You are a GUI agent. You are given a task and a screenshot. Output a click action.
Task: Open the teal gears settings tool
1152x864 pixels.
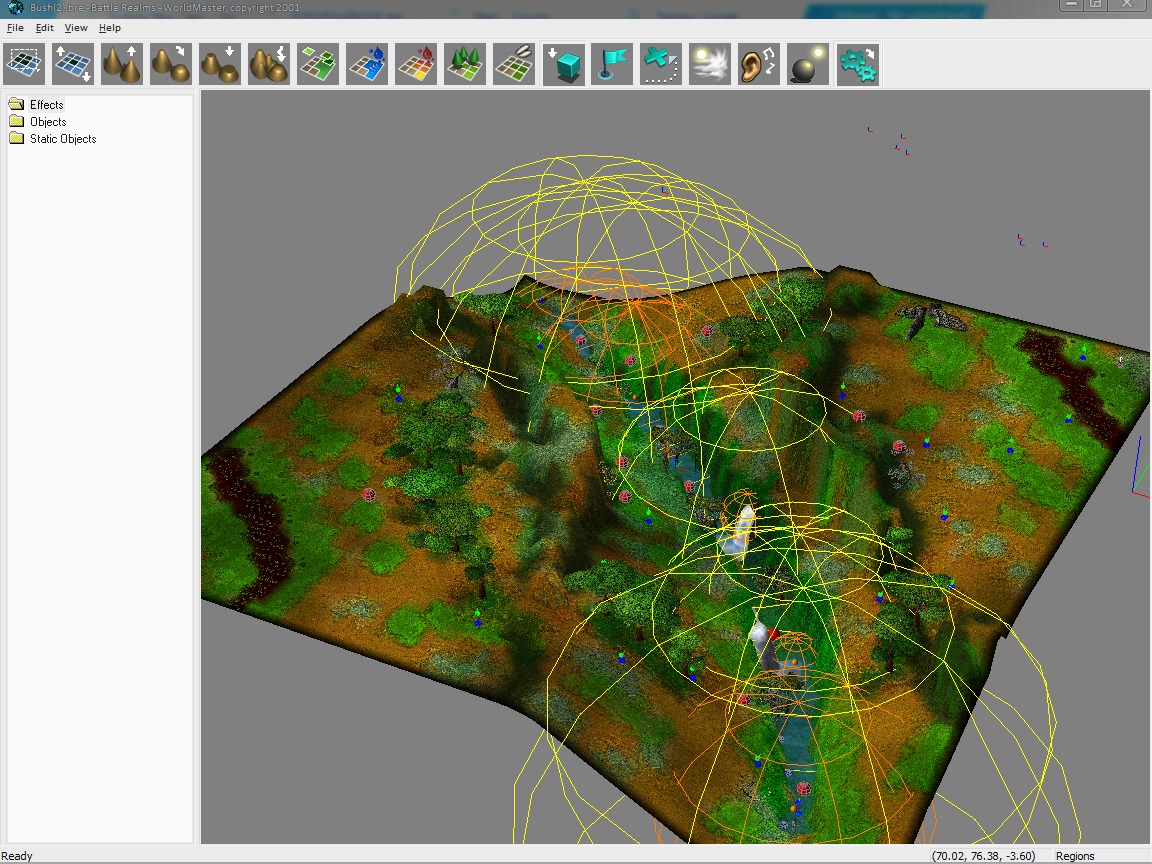857,64
